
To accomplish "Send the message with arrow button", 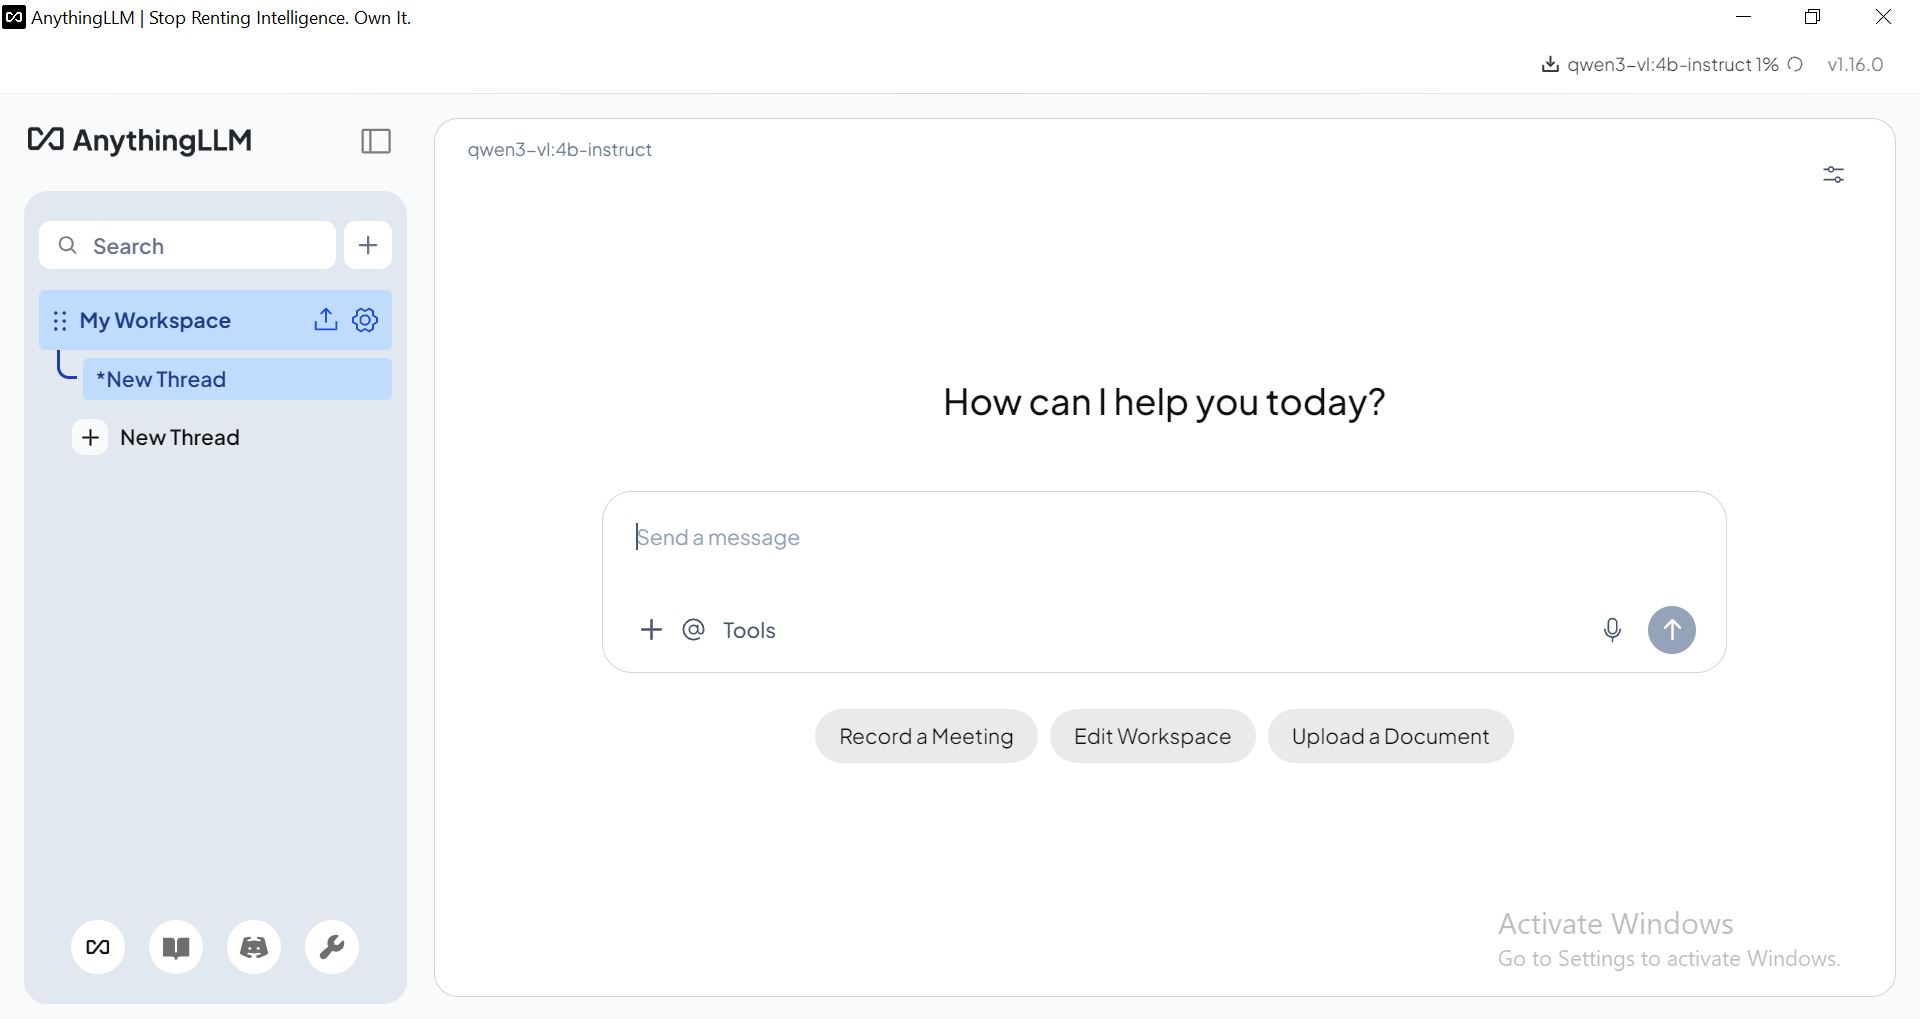I will coord(1672,630).
